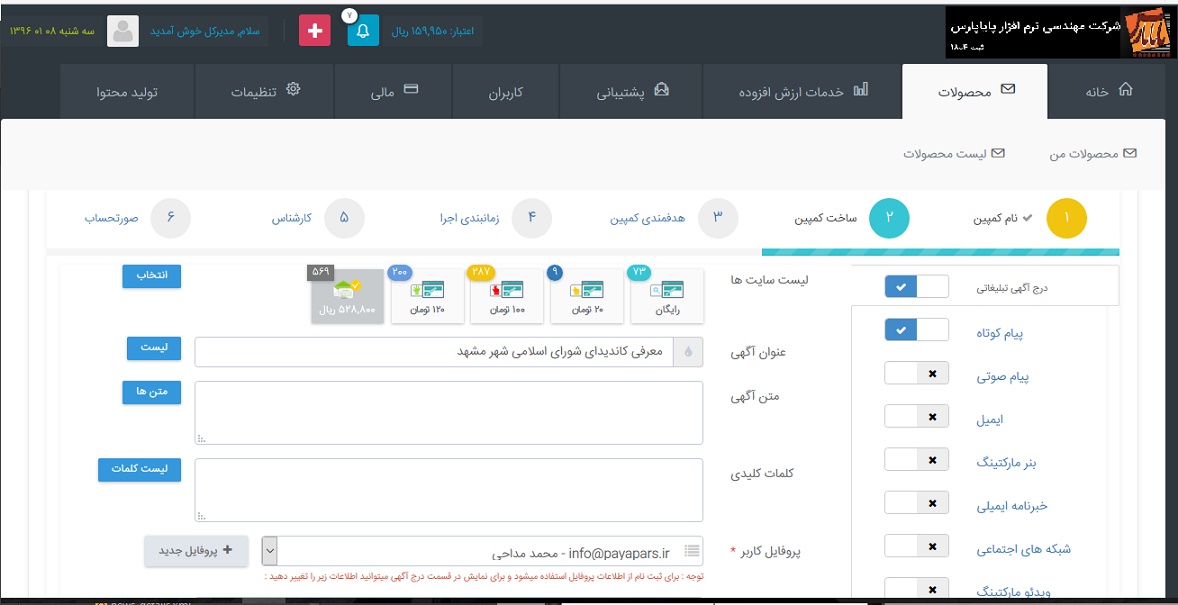1178x605 pixels.
Task: Open لیست محصولات submenu link
Action: point(954,153)
